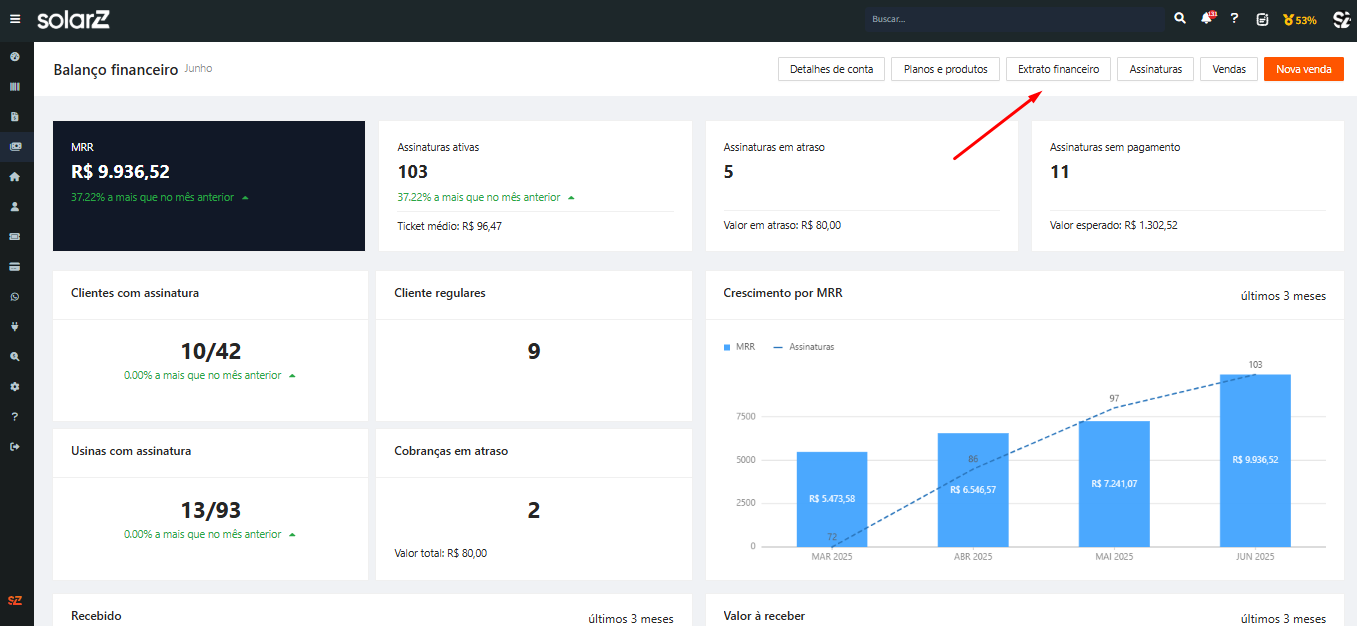
Task: Open the home icon in sidebar
Action: point(15,176)
